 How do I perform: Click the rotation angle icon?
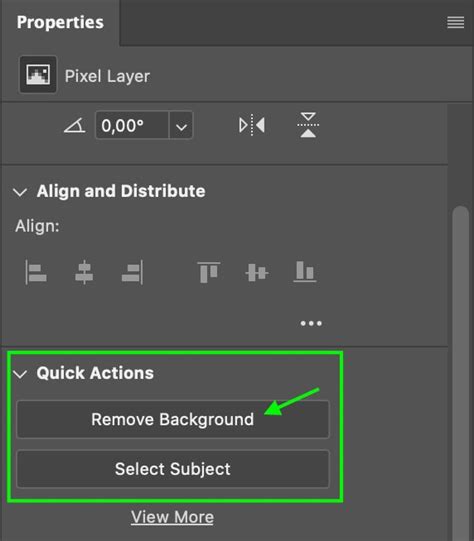[75, 125]
